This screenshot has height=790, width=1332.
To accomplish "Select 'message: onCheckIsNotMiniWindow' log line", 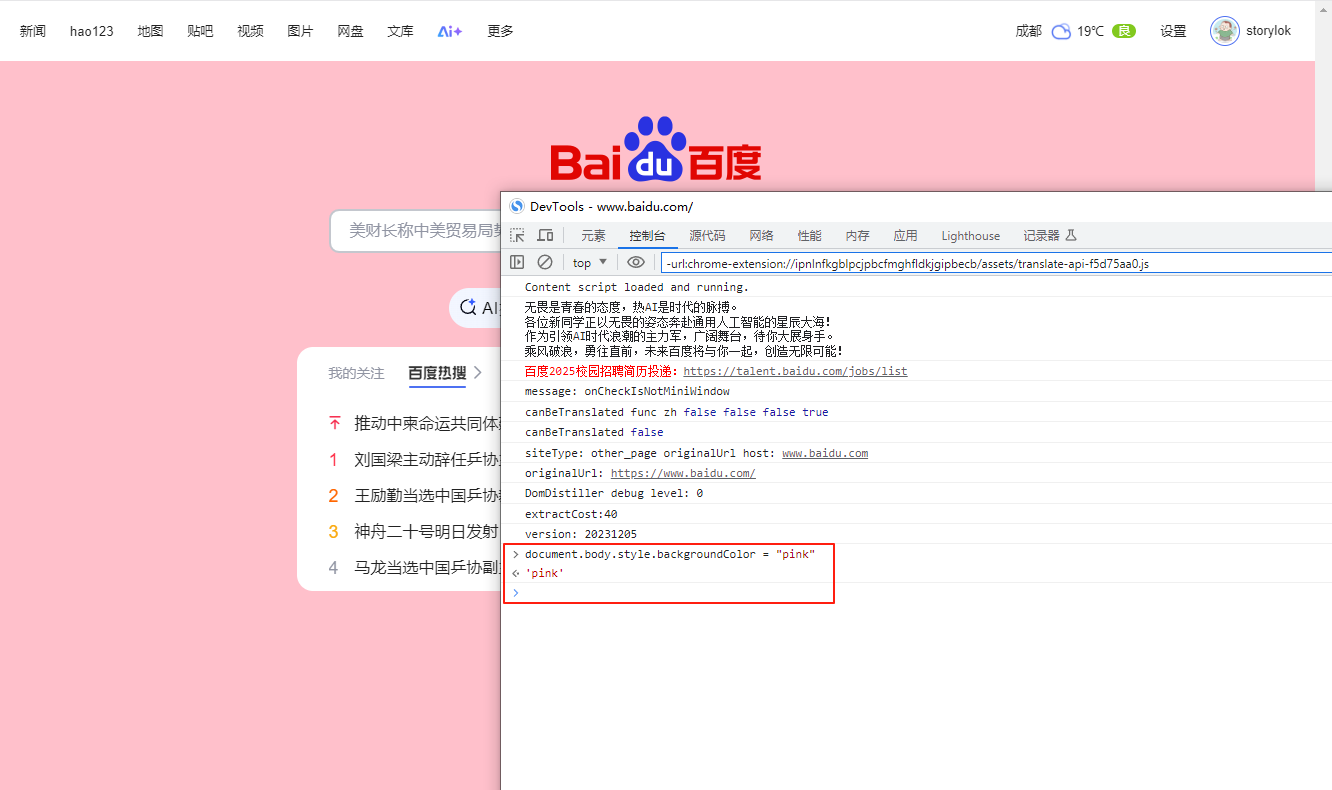I will click(627, 391).
